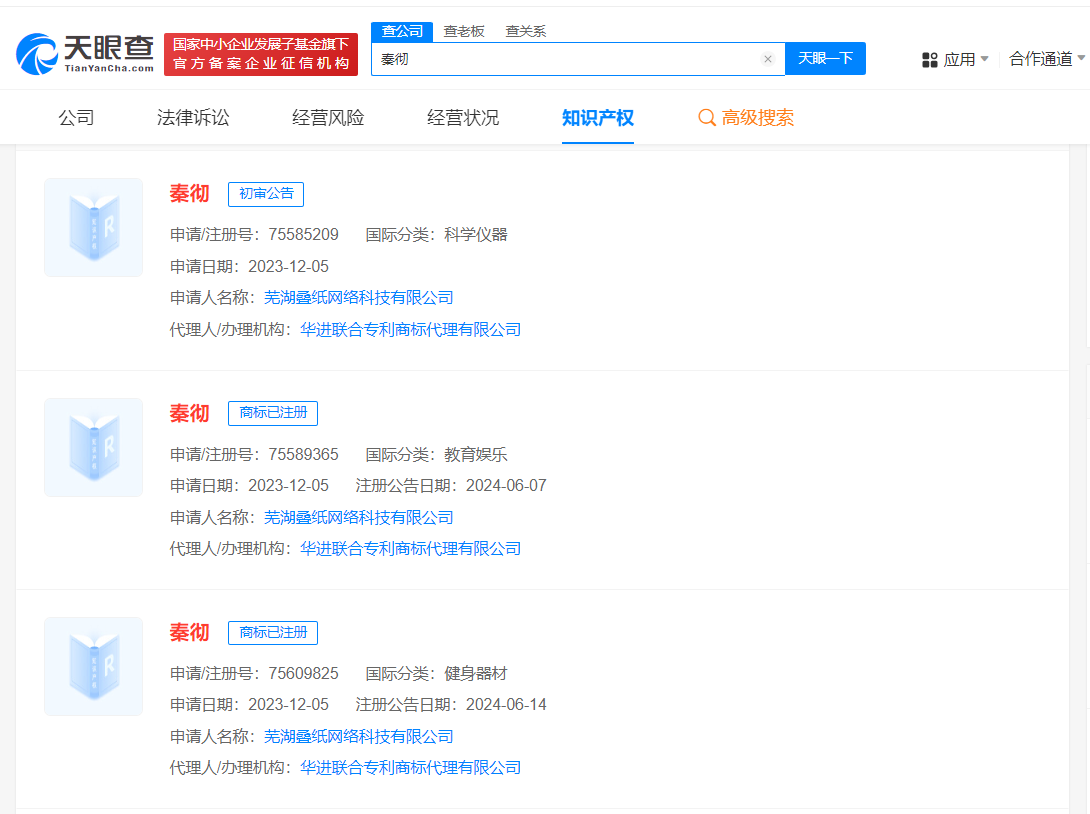
Task: Click the 天眼一下 search button
Action: point(825,59)
